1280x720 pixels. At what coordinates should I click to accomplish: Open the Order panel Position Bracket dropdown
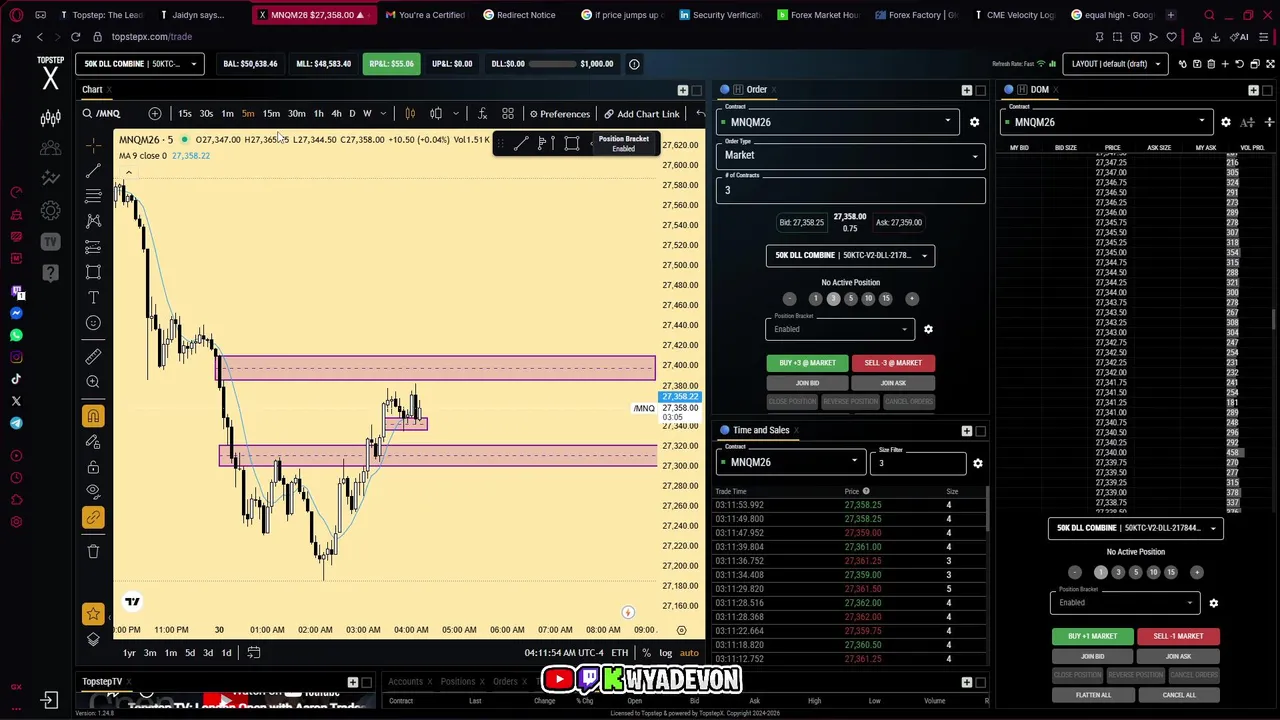[x=840, y=329]
